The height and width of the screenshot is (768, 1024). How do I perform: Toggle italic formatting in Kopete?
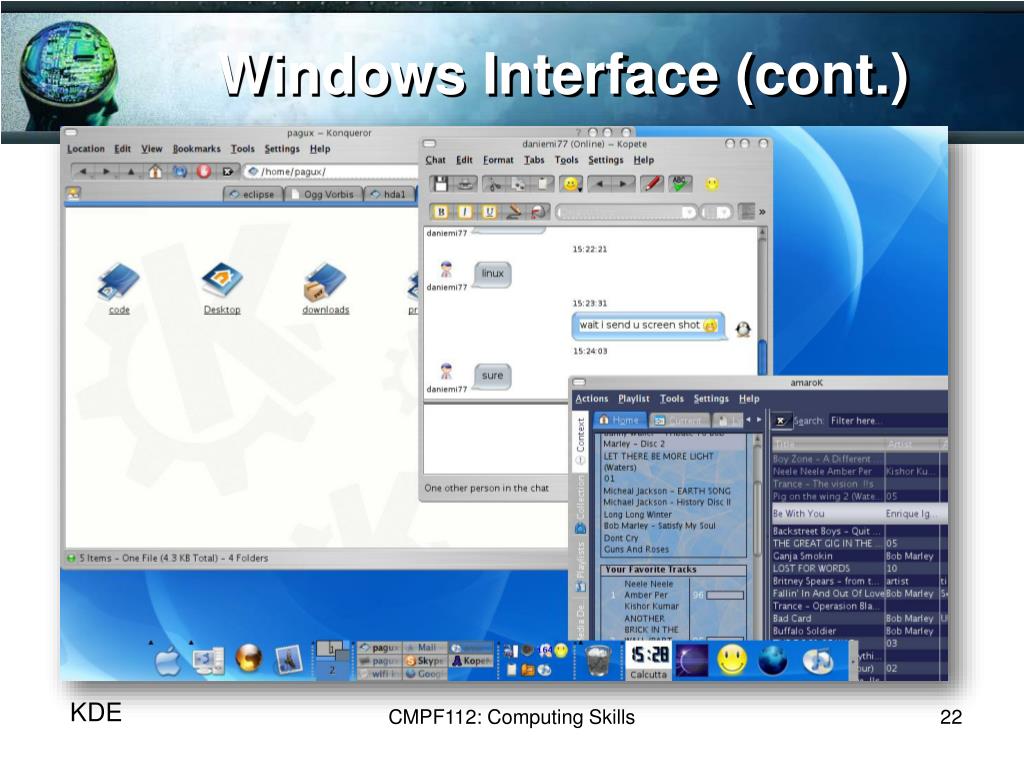(464, 212)
